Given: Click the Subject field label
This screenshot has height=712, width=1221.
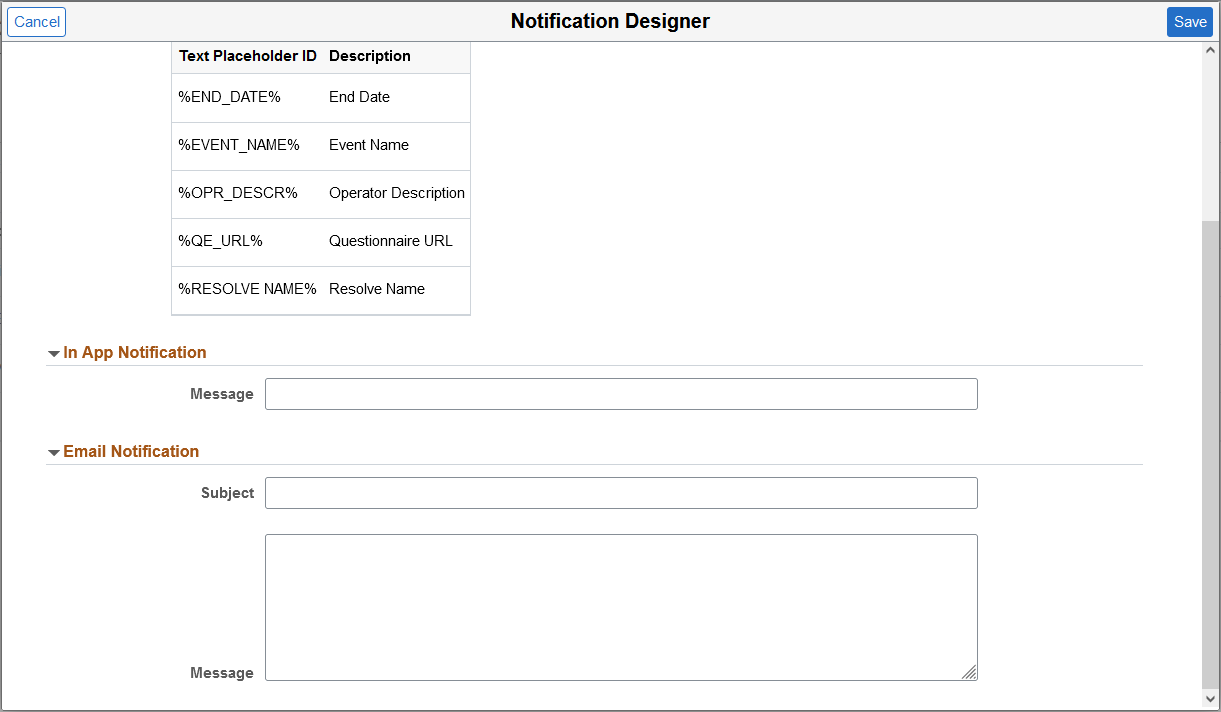Looking at the screenshot, I should (228, 493).
